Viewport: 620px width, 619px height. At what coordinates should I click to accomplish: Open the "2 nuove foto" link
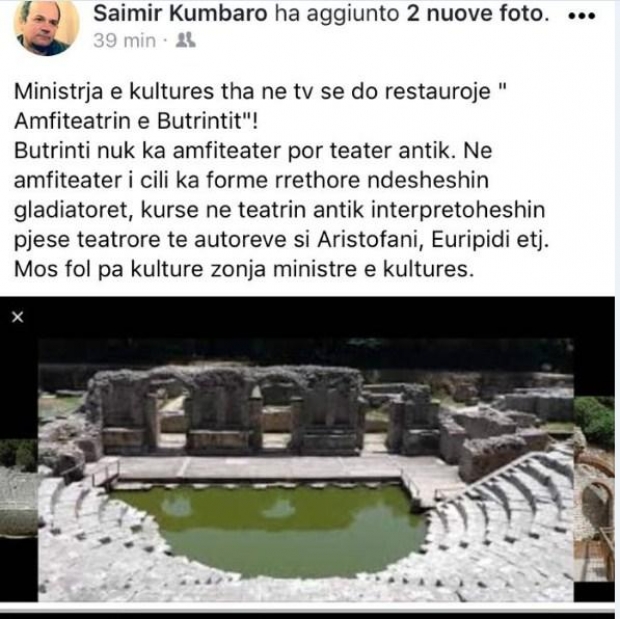click(x=478, y=14)
